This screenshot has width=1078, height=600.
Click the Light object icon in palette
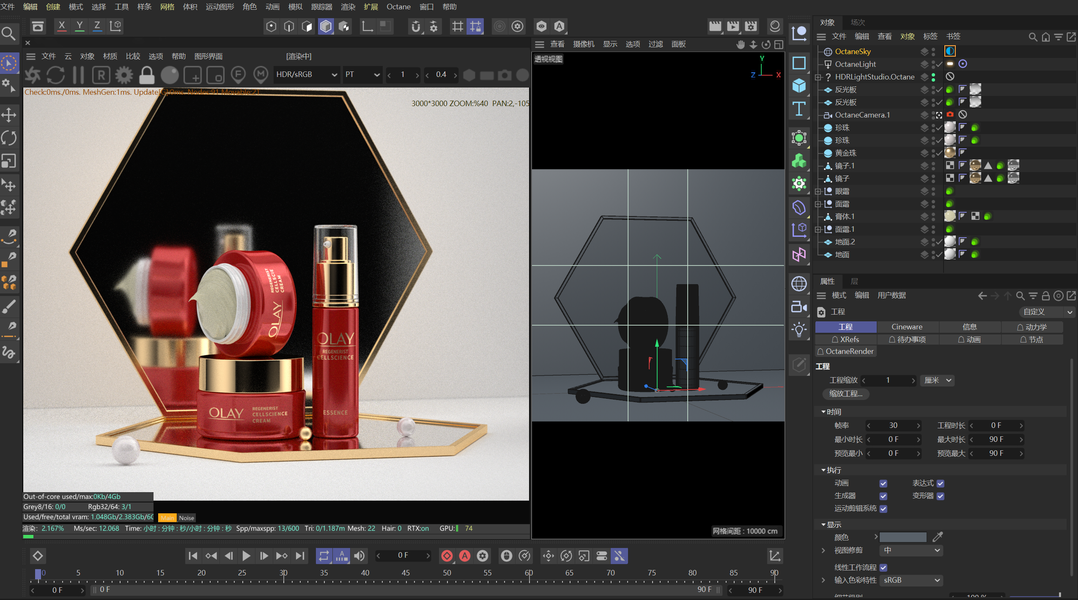coord(799,329)
